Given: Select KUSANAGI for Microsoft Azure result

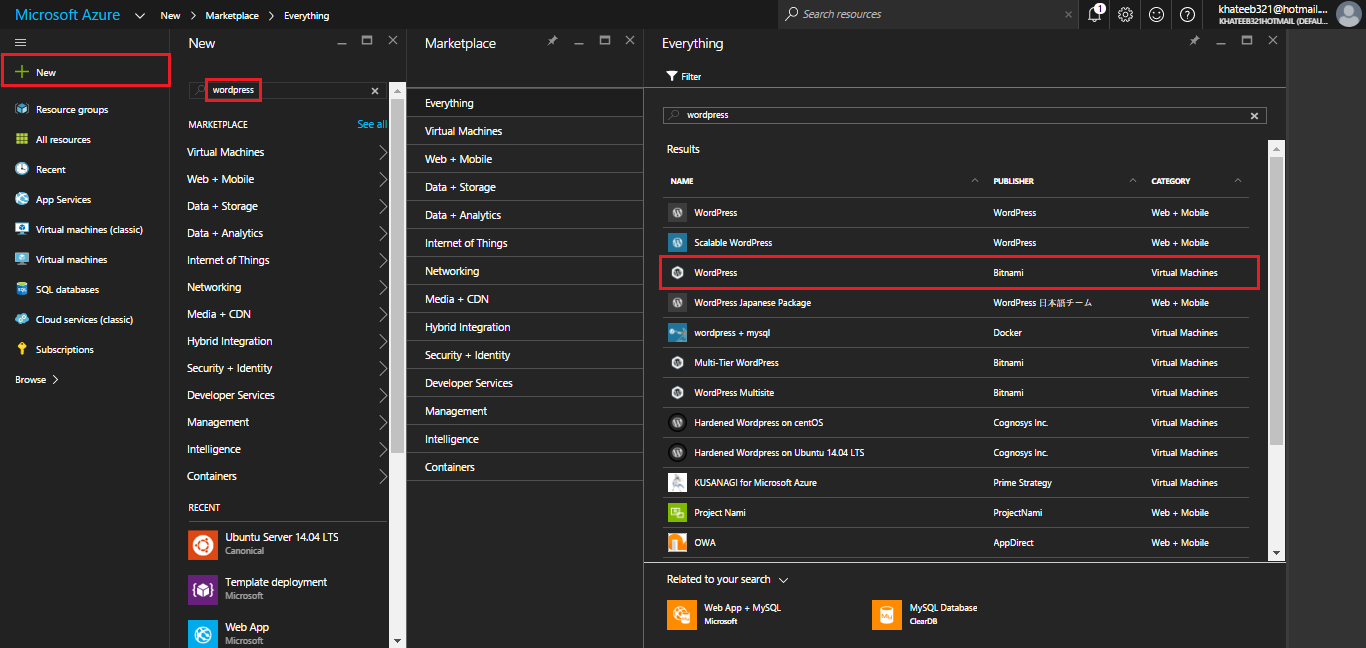Looking at the screenshot, I should tap(958, 483).
